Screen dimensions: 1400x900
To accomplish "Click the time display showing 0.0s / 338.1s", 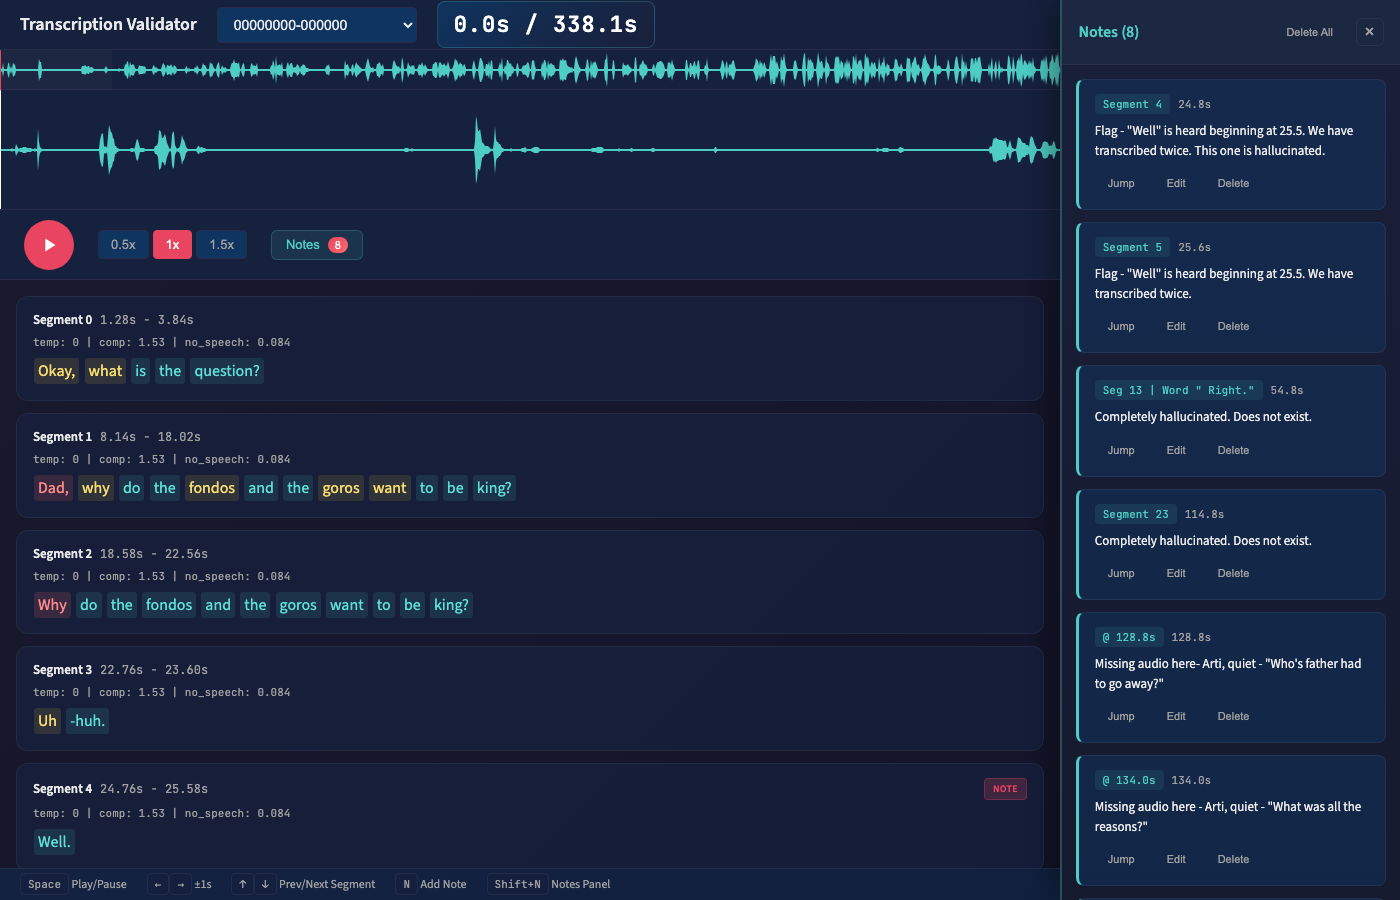I will (x=545, y=24).
